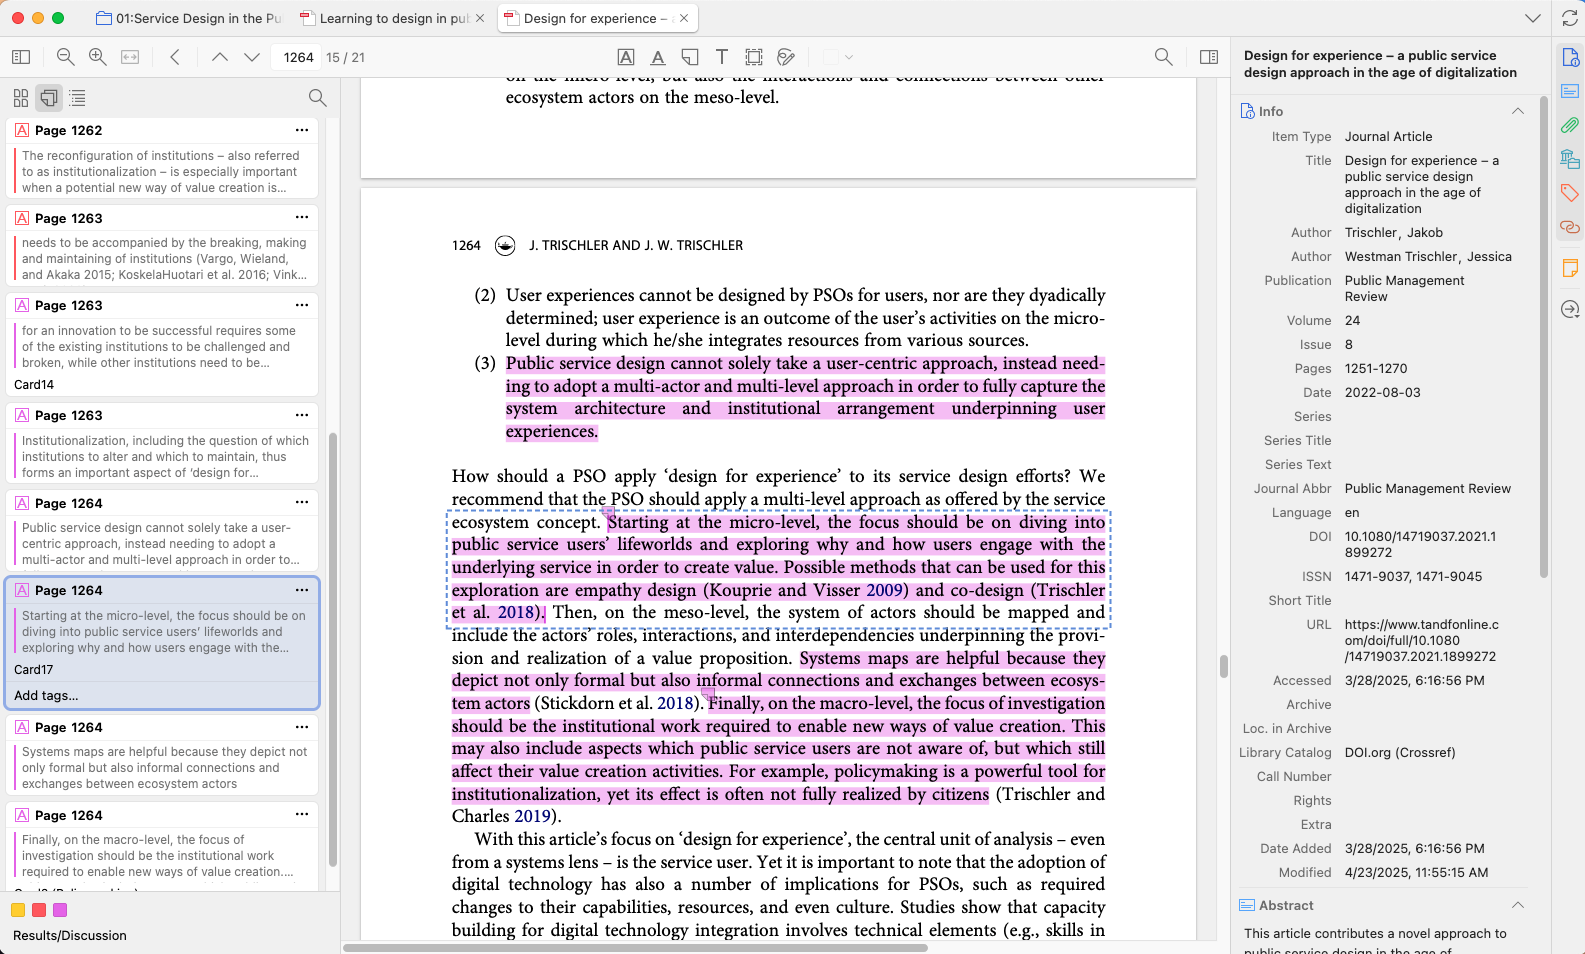
Task: Filter annotations by yellow color
Action: [18, 910]
